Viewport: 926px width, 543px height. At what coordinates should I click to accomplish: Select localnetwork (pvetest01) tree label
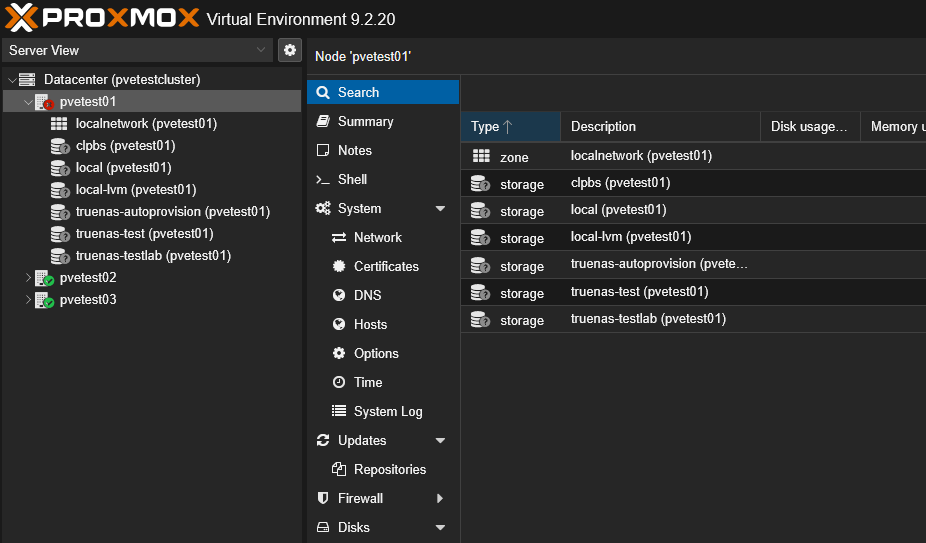pos(146,123)
